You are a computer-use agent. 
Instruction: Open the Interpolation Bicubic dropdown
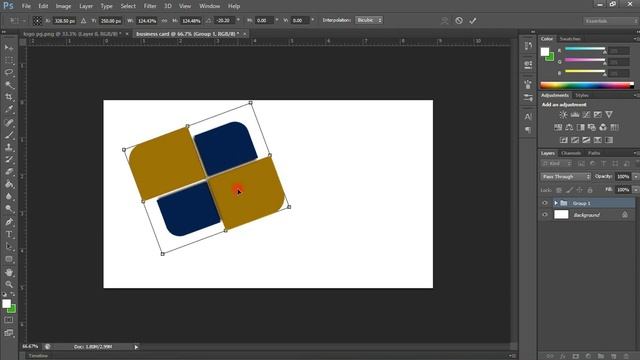point(369,20)
